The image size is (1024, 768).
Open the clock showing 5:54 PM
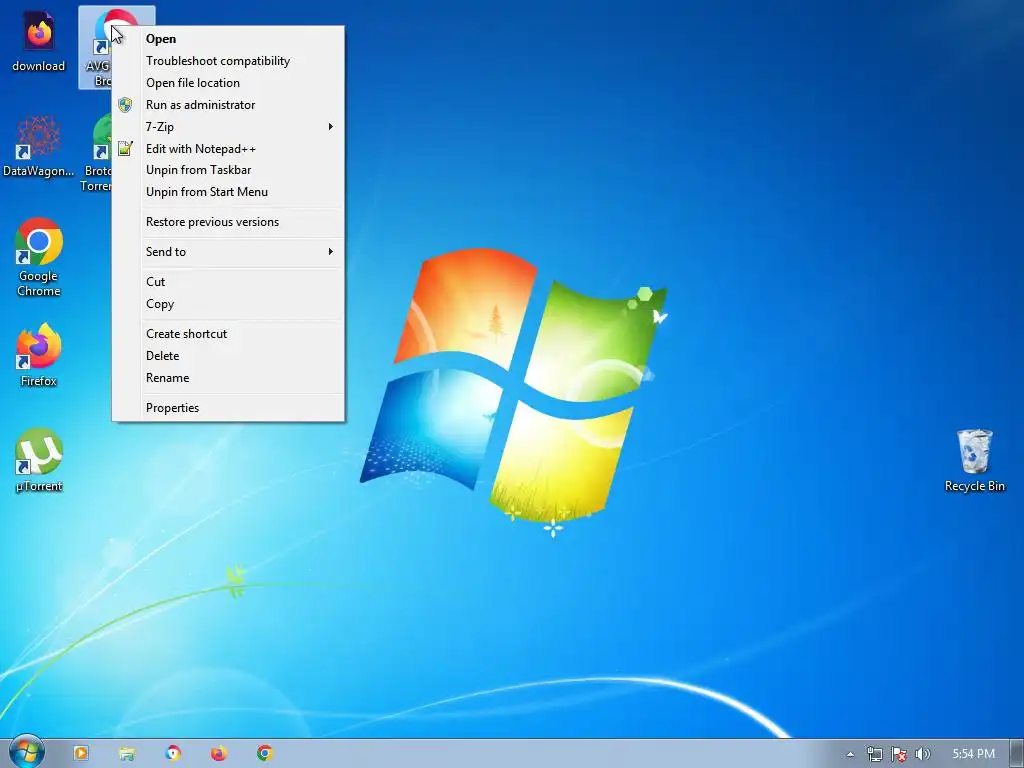click(x=973, y=754)
